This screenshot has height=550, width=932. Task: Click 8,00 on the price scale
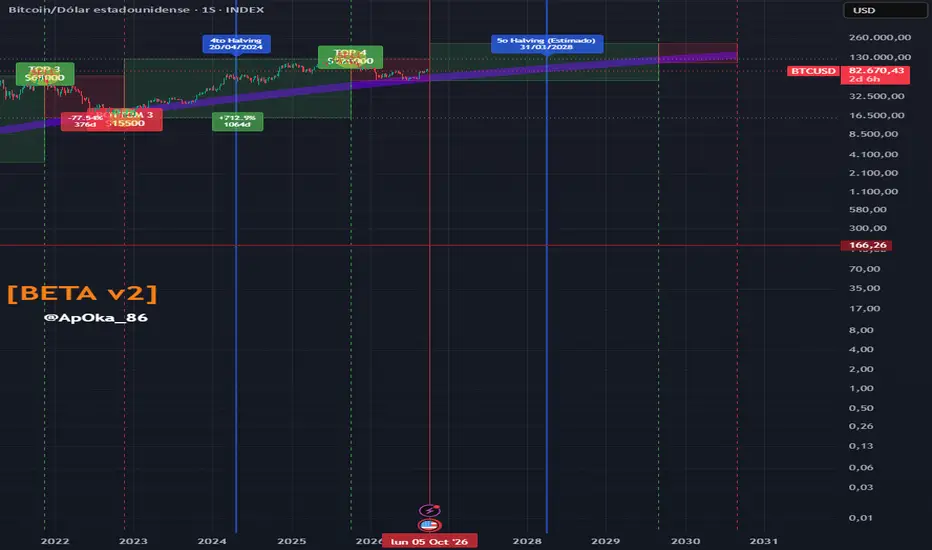(861, 330)
